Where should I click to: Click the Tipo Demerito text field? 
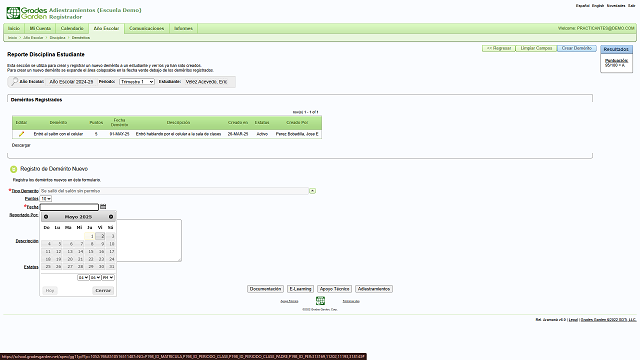[174, 191]
